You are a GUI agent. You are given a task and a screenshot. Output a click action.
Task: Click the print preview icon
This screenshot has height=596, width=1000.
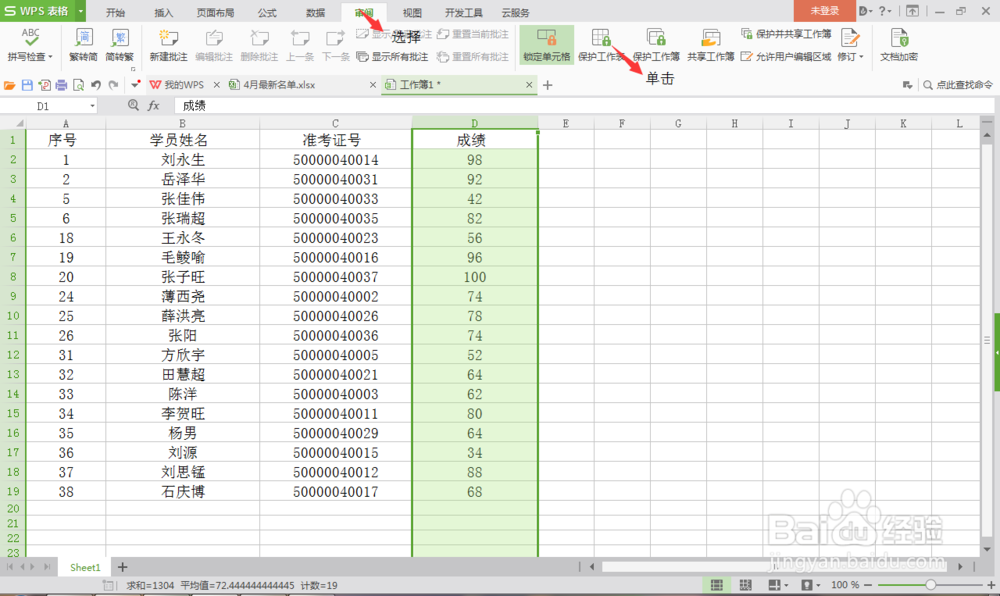coord(78,85)
